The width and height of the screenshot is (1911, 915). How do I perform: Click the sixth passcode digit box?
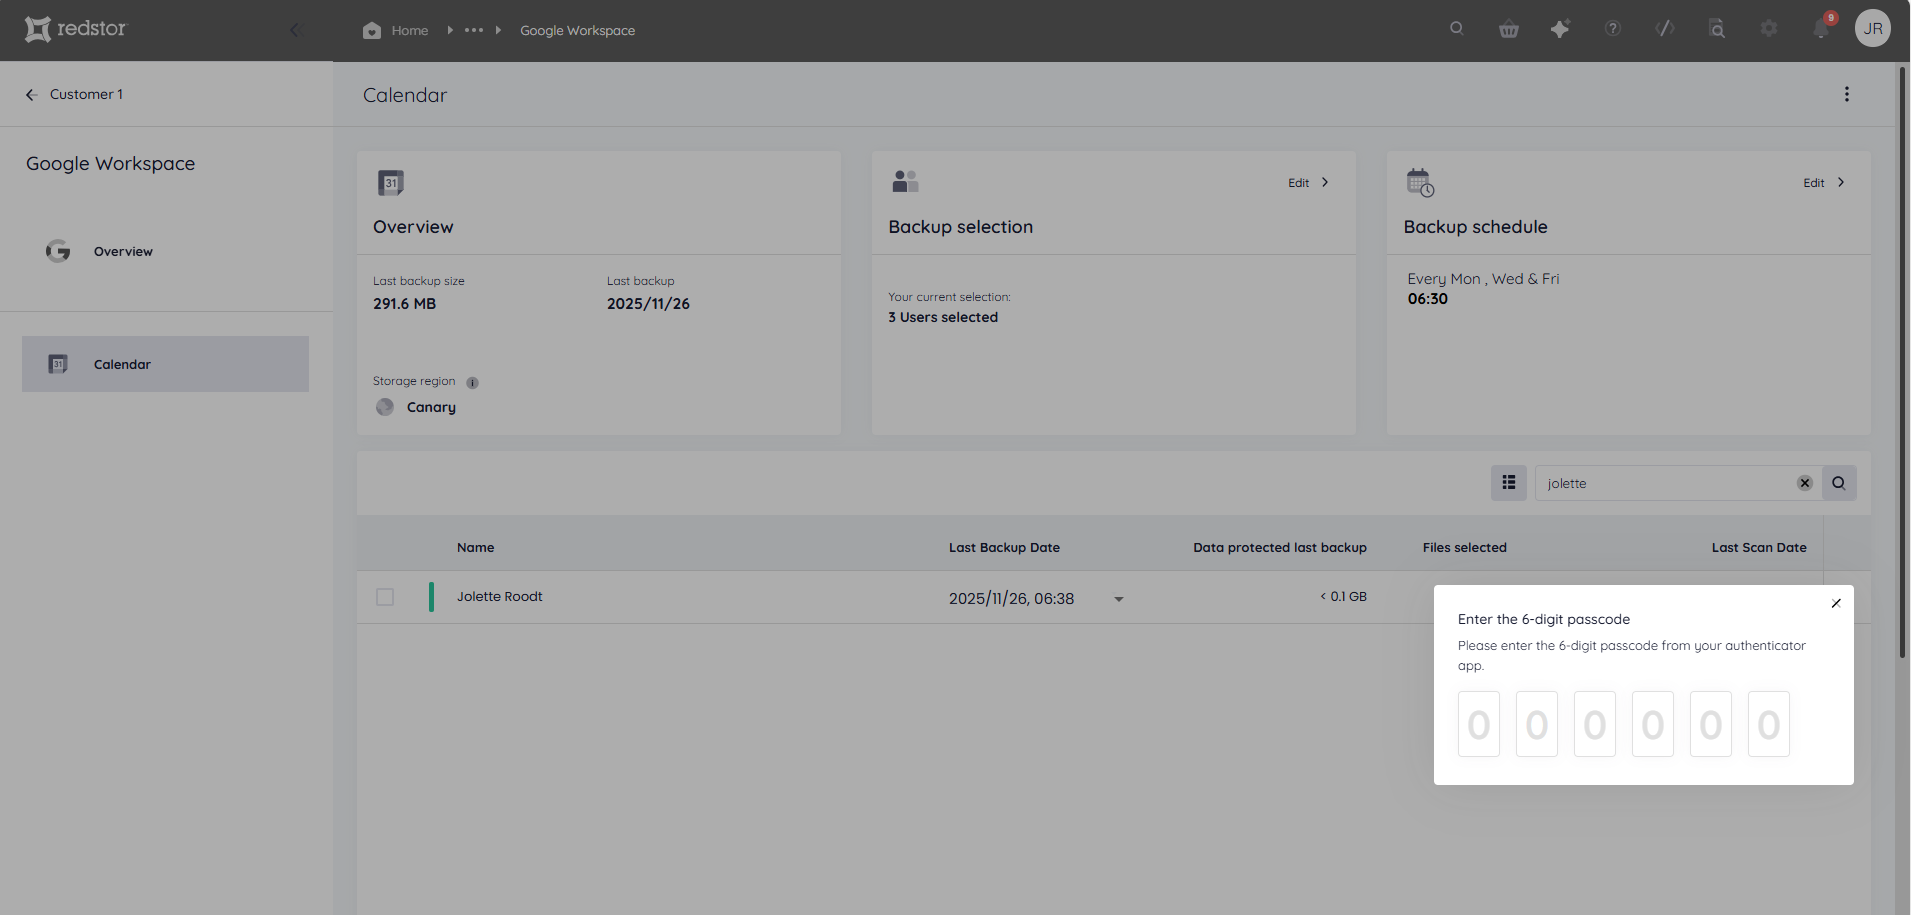click(x=1769, y=724)
